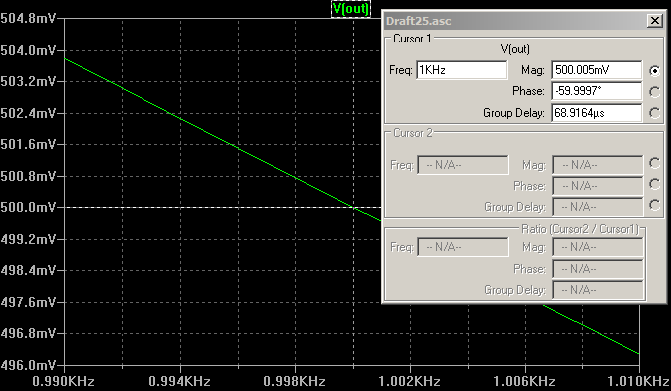Image resolution: width=671 pixels, height=391 pixels.
Task: Click the Ratio Freq N/A field
Action: click(463, 247)
